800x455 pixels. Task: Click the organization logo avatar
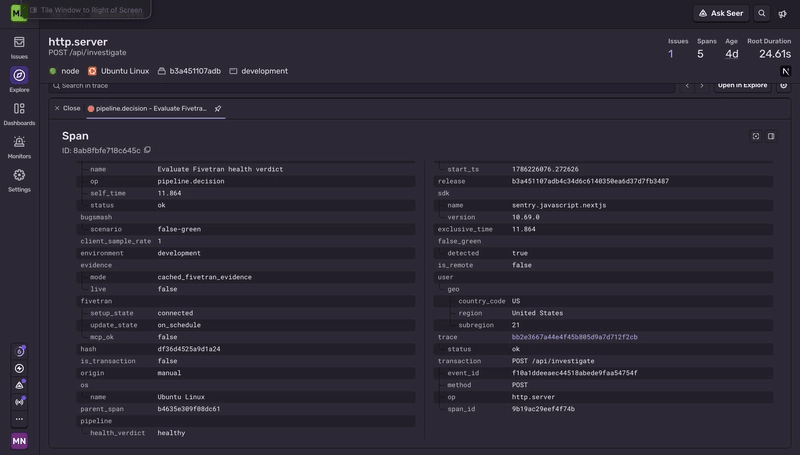(19, 12)
